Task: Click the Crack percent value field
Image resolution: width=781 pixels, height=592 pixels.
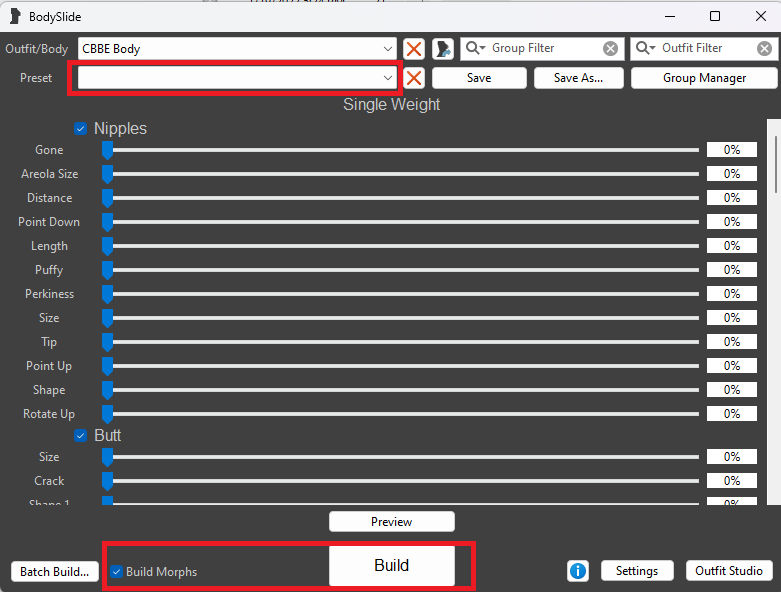Action: click(x=732, y=481)
